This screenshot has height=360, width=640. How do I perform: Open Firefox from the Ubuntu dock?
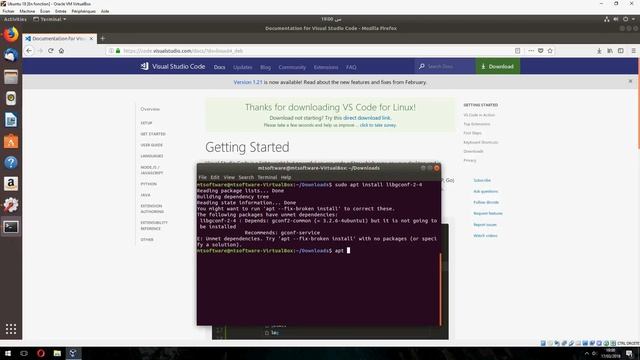coord(11,34)
